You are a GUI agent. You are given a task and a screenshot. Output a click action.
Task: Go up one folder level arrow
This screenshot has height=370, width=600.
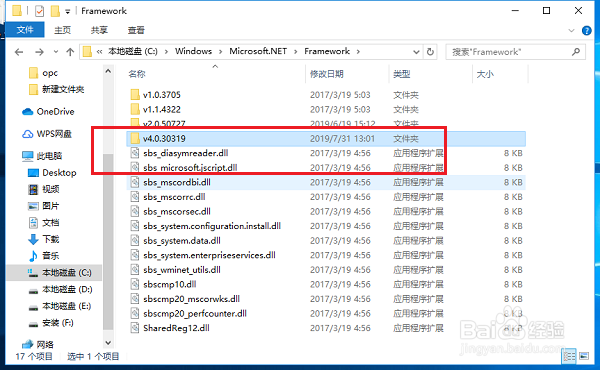[70, 52]
